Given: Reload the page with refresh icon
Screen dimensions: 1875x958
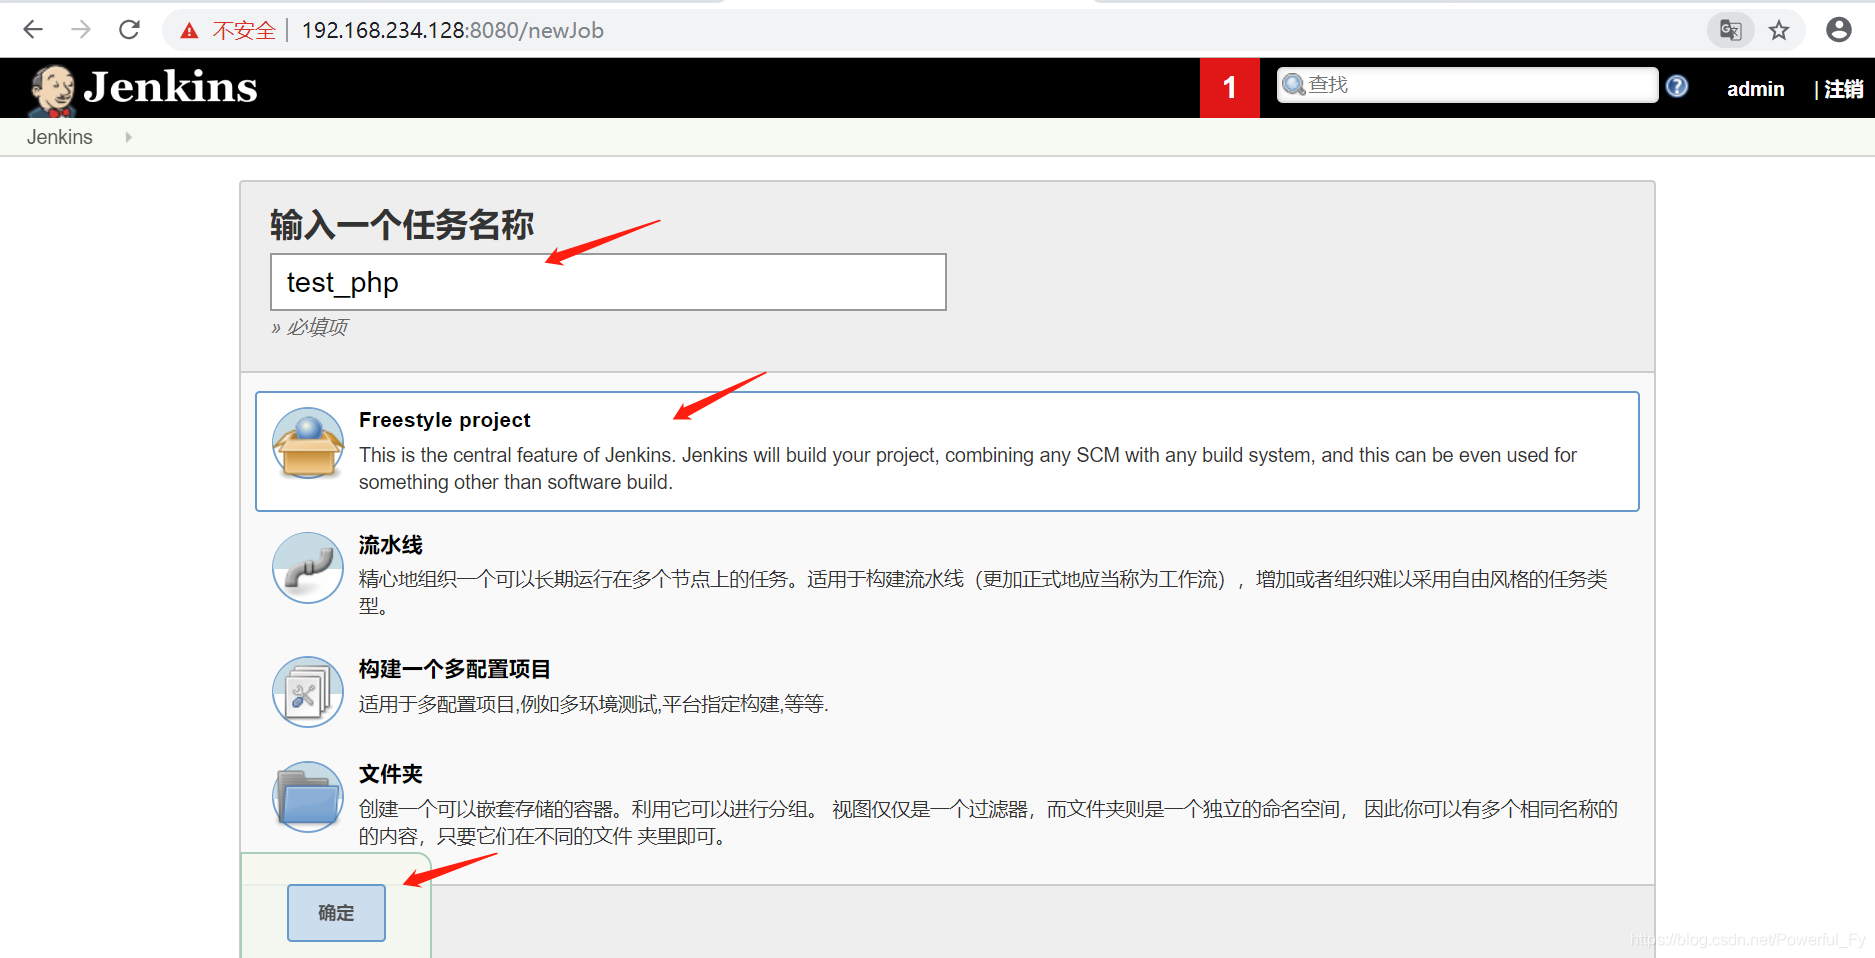Looking at the screenshot, I should (129, 30).
